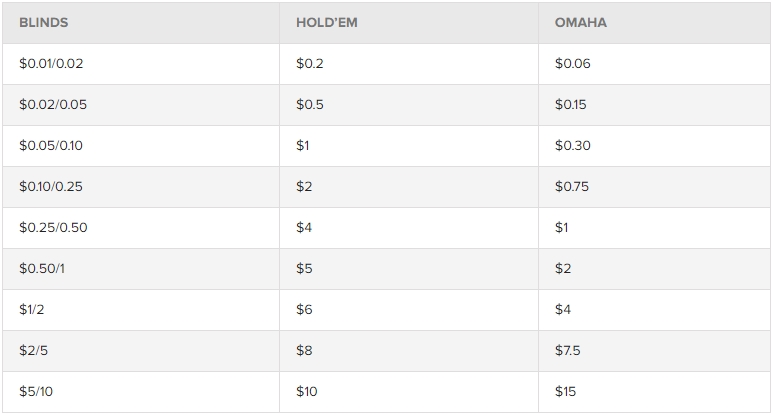Select the $0.02/0.05 blinds cell

51,105
